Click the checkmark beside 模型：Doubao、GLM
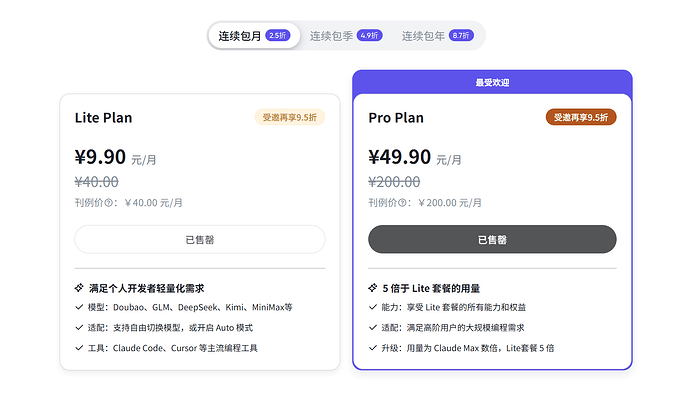 [79, 307]
